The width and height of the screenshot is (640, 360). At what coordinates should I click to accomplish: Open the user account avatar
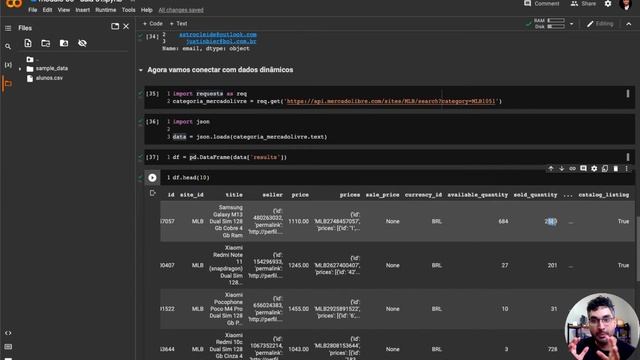coord(625,4)
